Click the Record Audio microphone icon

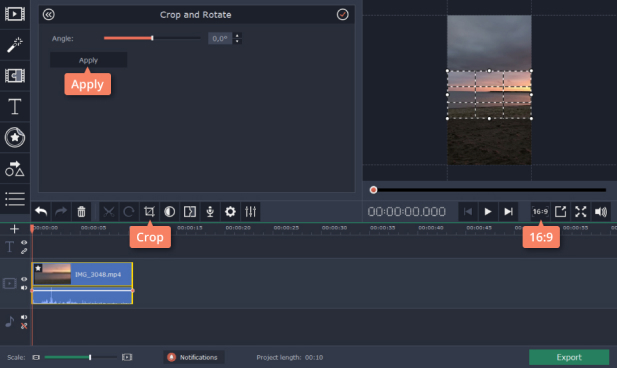[210, 212]
